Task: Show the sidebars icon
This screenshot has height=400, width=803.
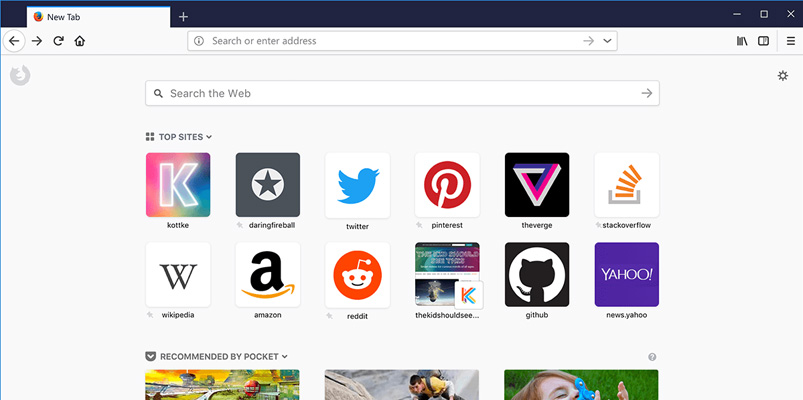Action: (764, 41)
